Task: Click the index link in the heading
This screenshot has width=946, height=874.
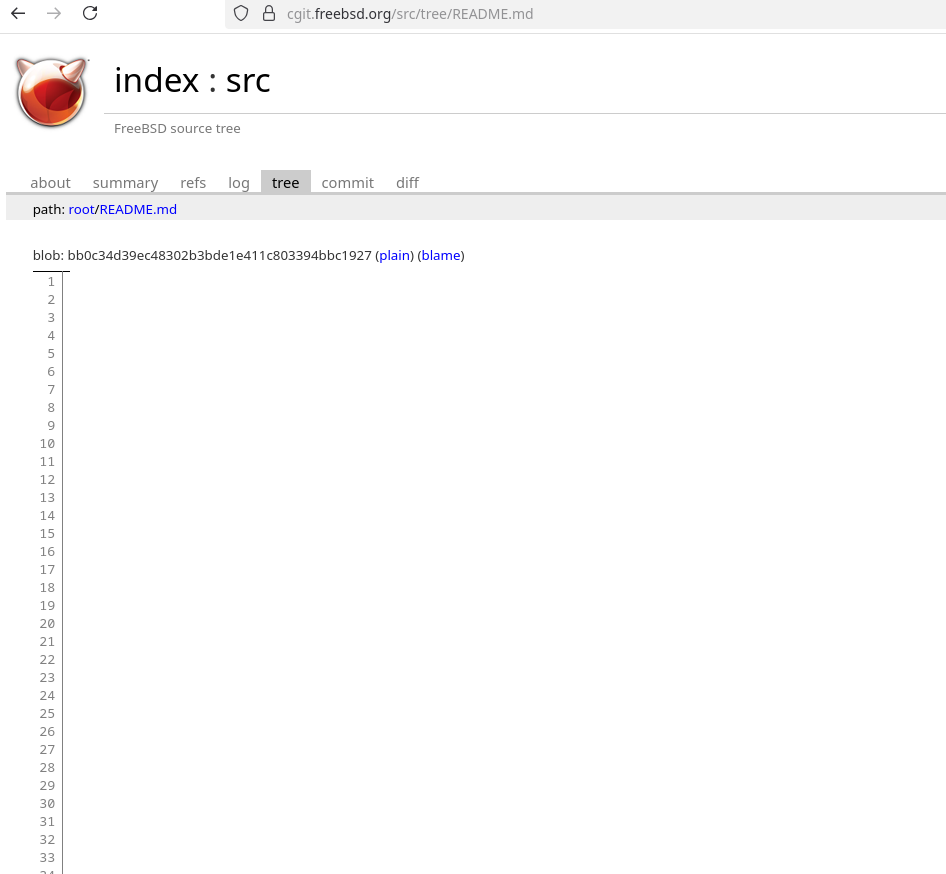Action: tap(156, 80)
